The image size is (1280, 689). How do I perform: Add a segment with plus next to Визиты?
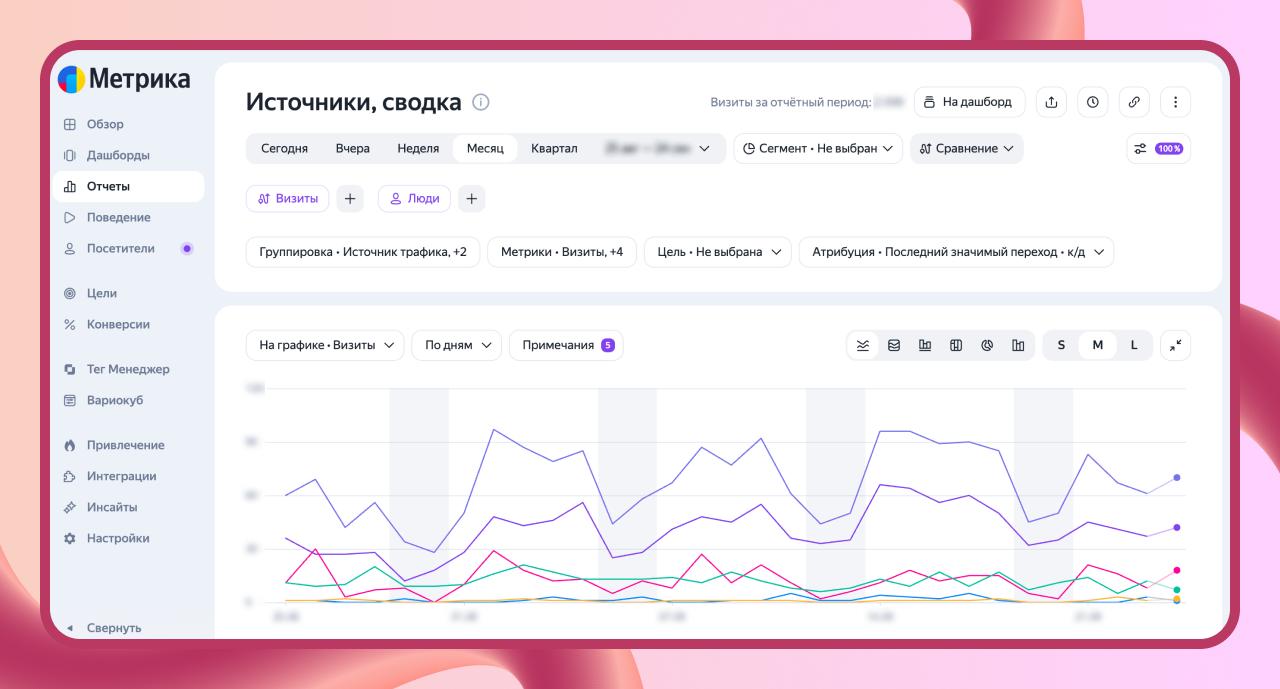[350, 199]
